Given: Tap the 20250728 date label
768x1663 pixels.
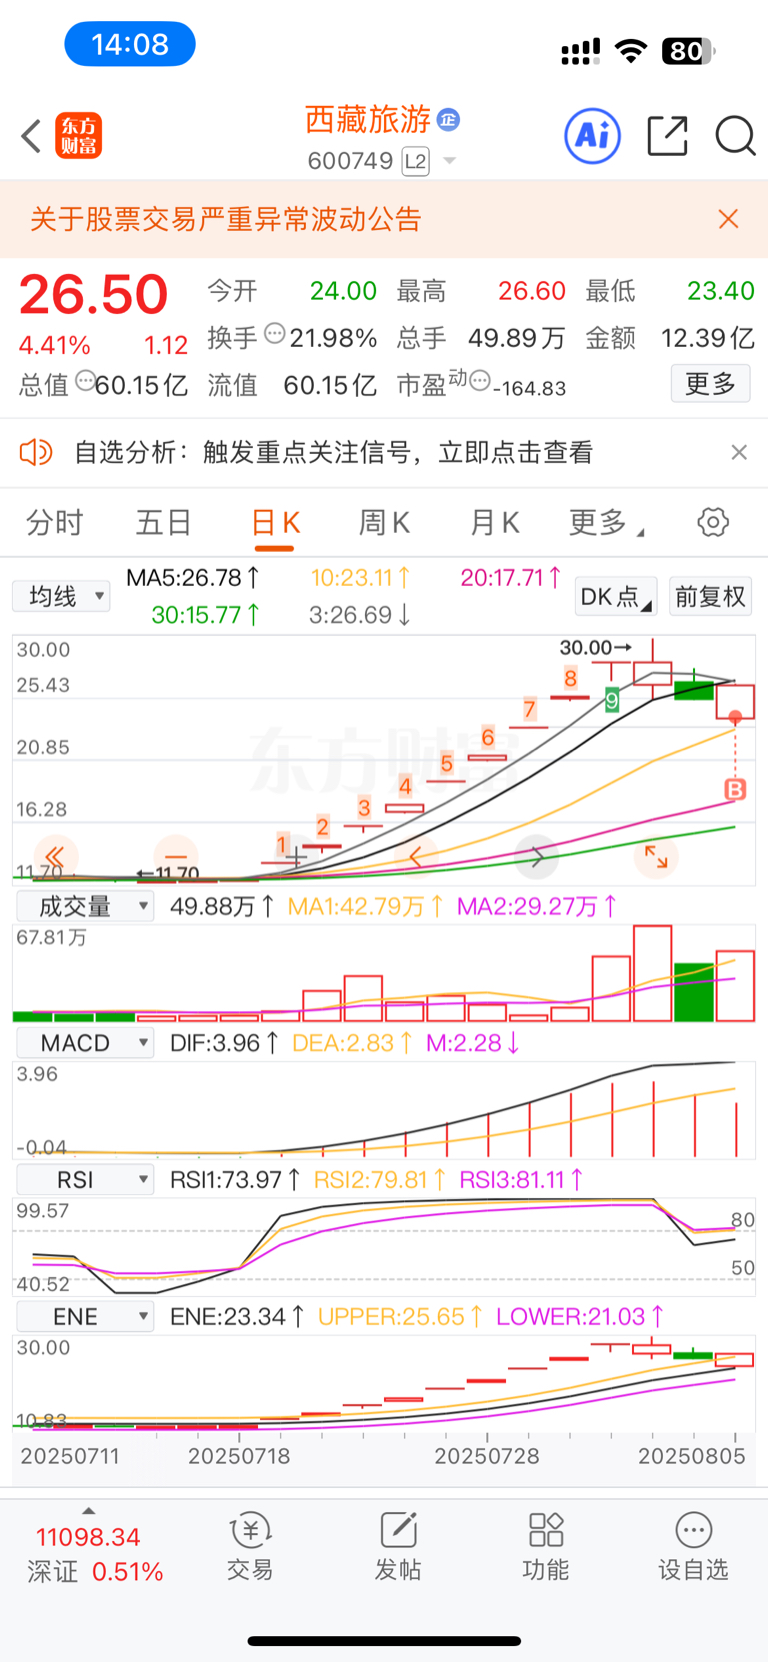Looking at the screenshot, I should (487, 1456).
